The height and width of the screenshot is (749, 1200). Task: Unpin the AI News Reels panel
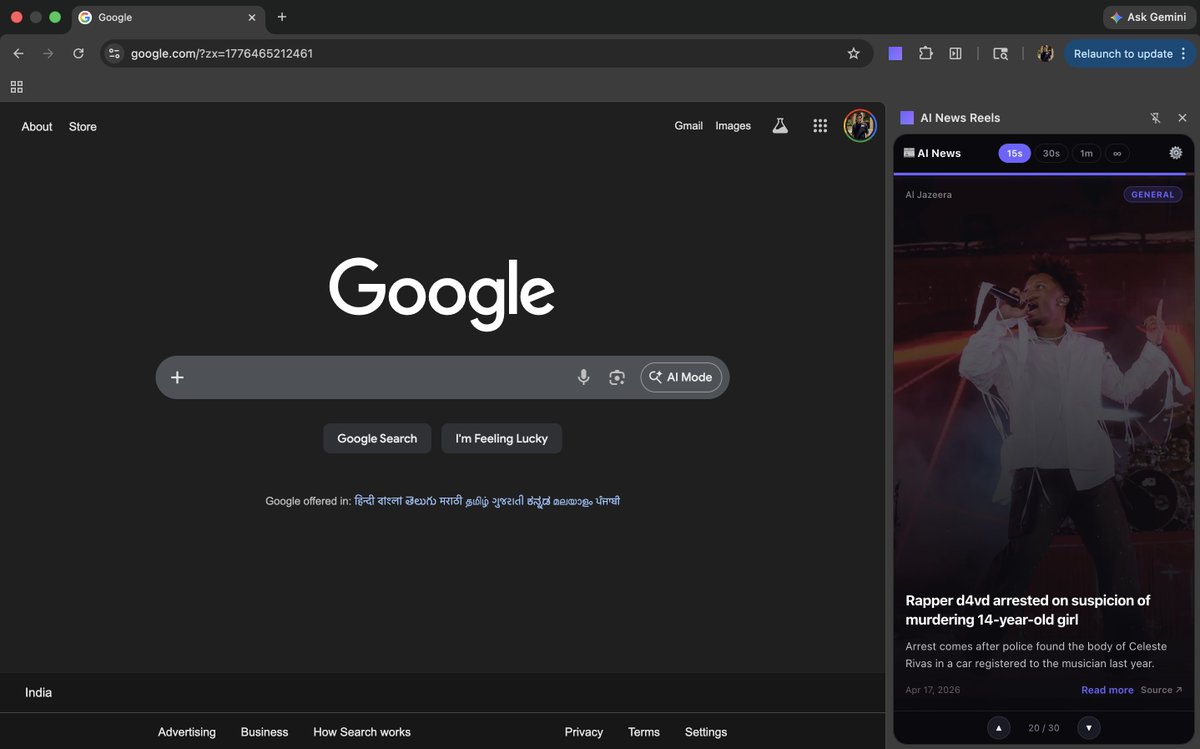click(1155, 117)
